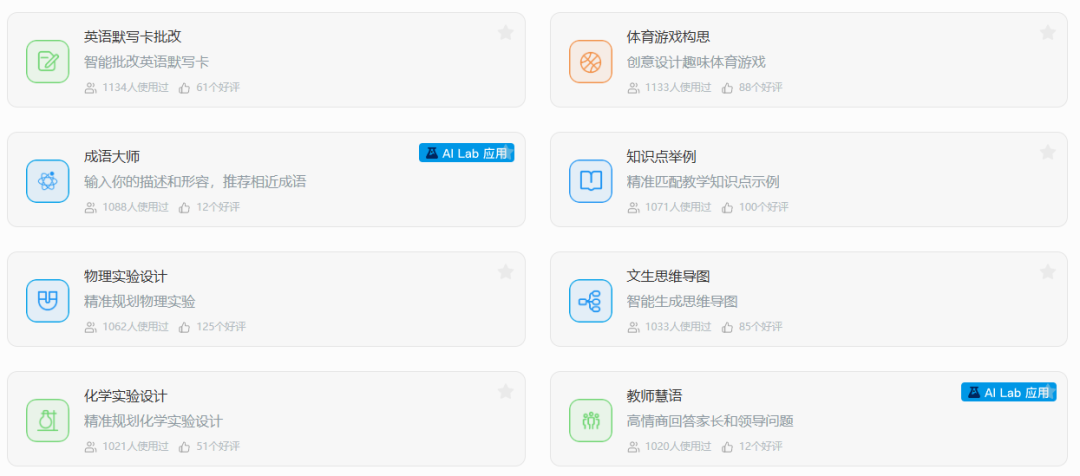This screenshot has width=1080, height=476.
Task: Click the description 创意设计趣味体育游戏
Action: [696, 62]
